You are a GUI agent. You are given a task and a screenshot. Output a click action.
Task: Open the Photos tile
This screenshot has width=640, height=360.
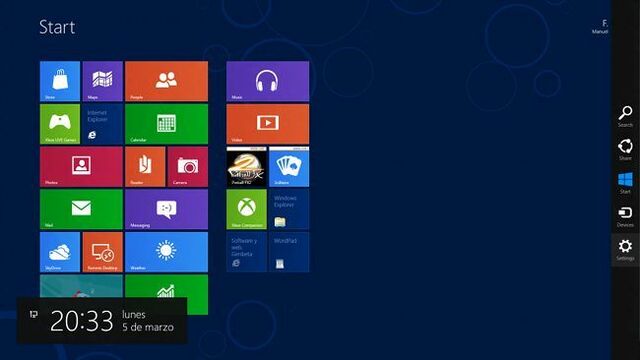pos(81,167)
